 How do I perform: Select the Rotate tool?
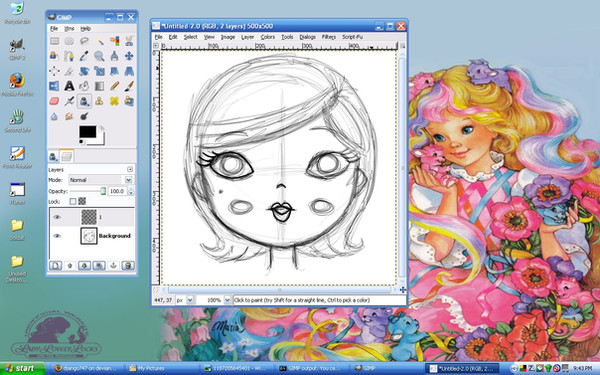click(84, 71)
